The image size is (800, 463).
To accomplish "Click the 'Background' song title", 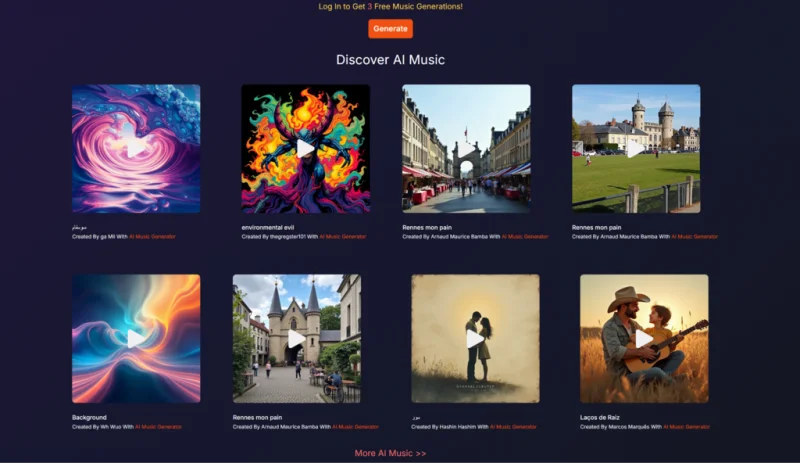I will [x=89, y=417].
